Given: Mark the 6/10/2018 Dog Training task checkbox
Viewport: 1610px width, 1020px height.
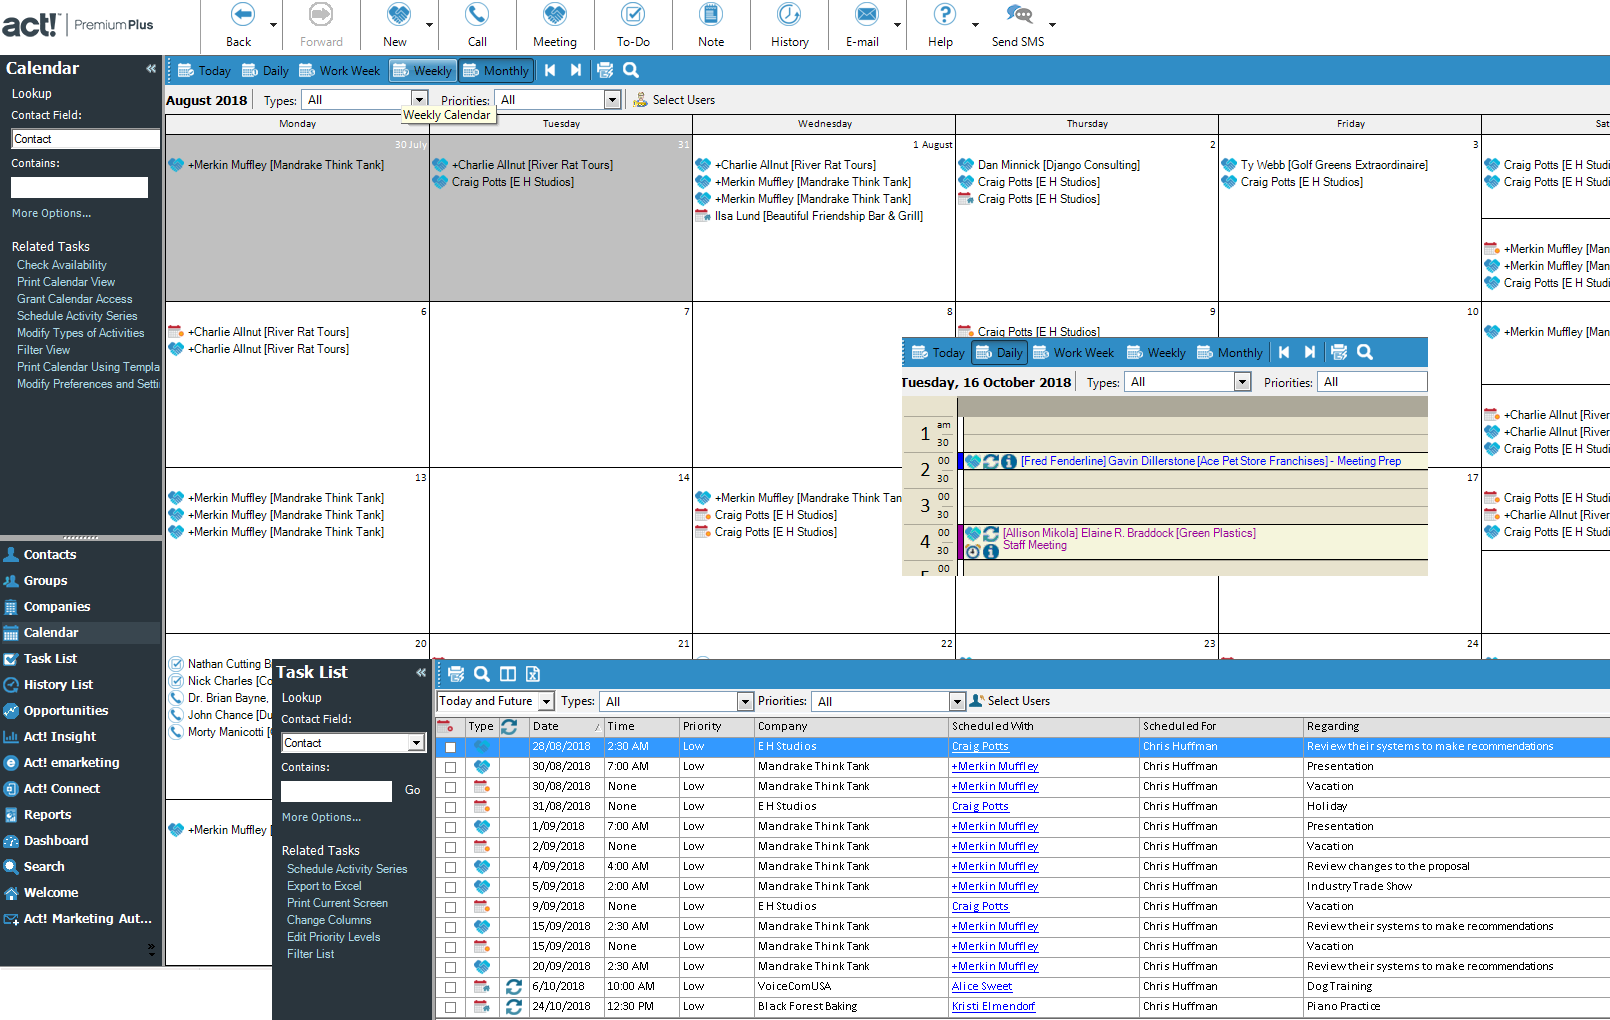Looking at the screenshot, I should click(450, 987).
